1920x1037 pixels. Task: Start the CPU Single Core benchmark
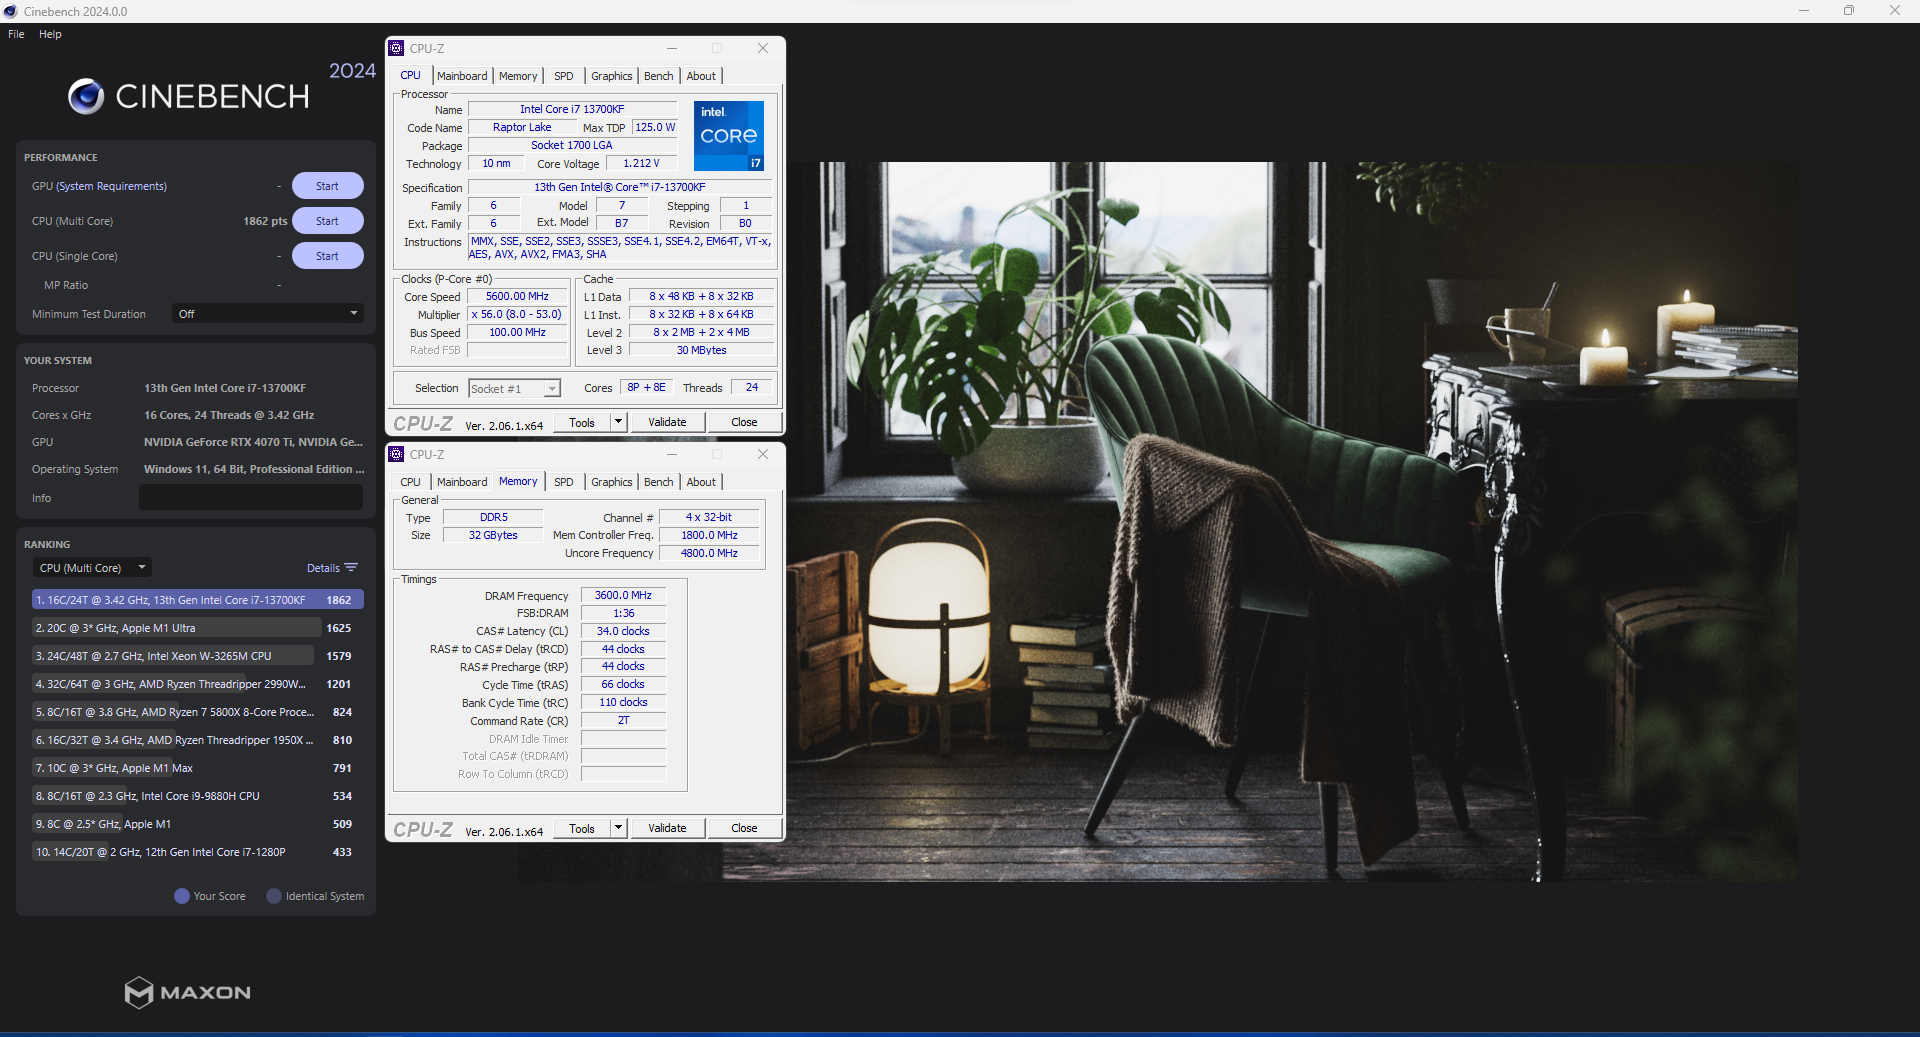pos(327,256)
